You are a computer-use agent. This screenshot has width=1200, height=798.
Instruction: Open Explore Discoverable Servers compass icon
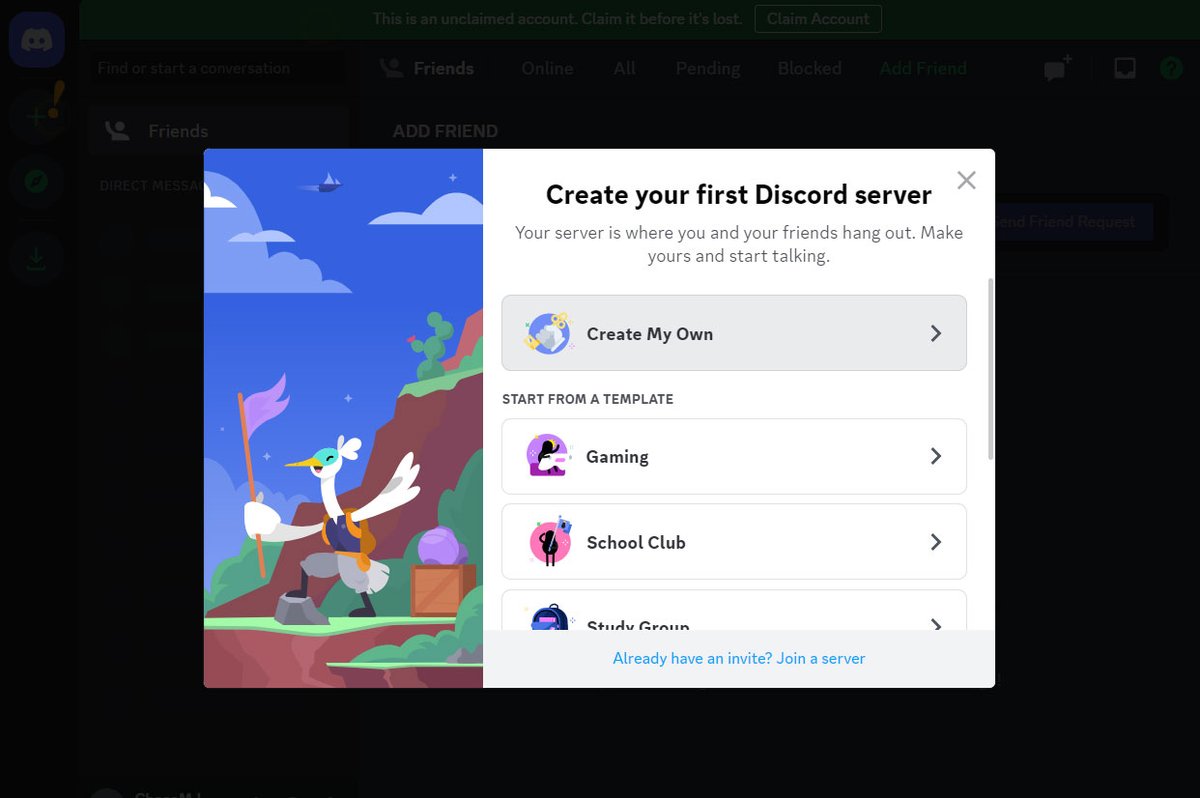pyautogui.click(x=36, y=182)
